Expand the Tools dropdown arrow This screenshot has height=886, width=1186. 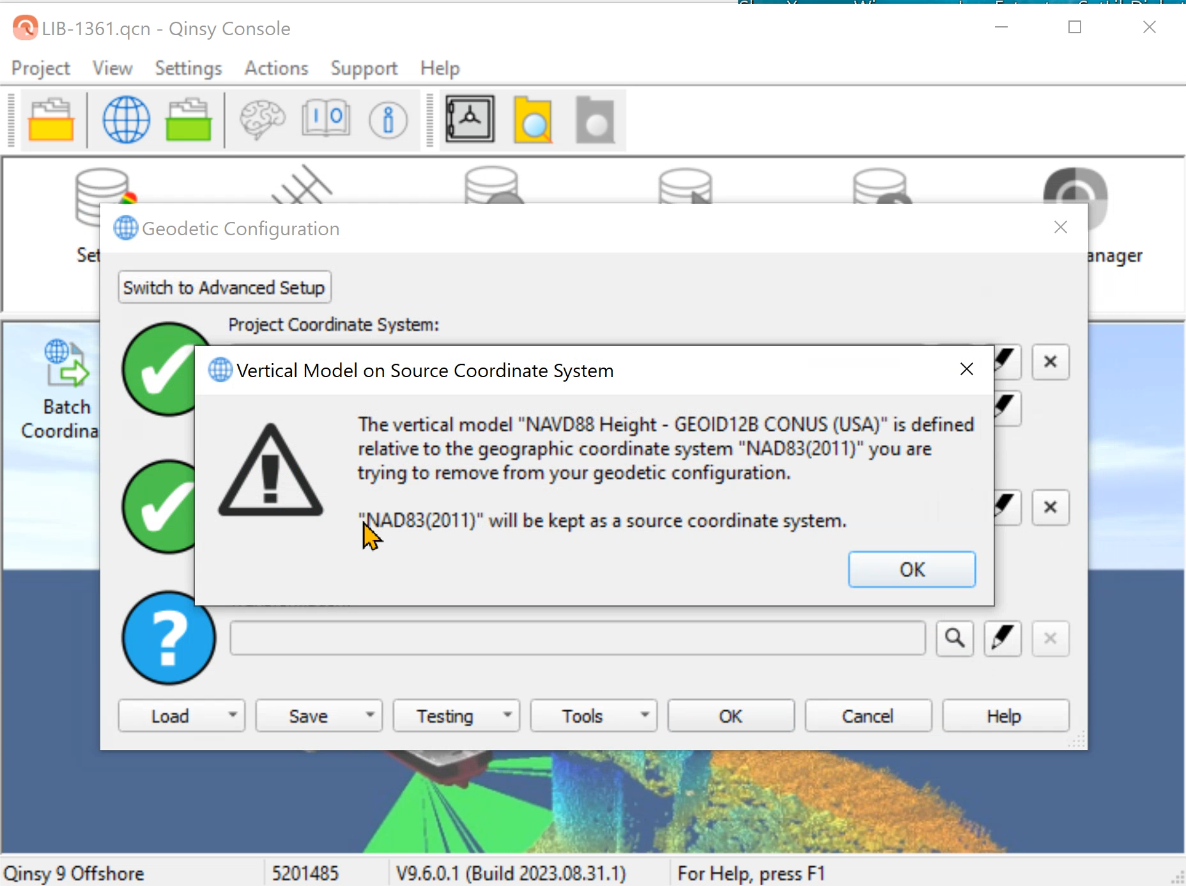[644, 715]
